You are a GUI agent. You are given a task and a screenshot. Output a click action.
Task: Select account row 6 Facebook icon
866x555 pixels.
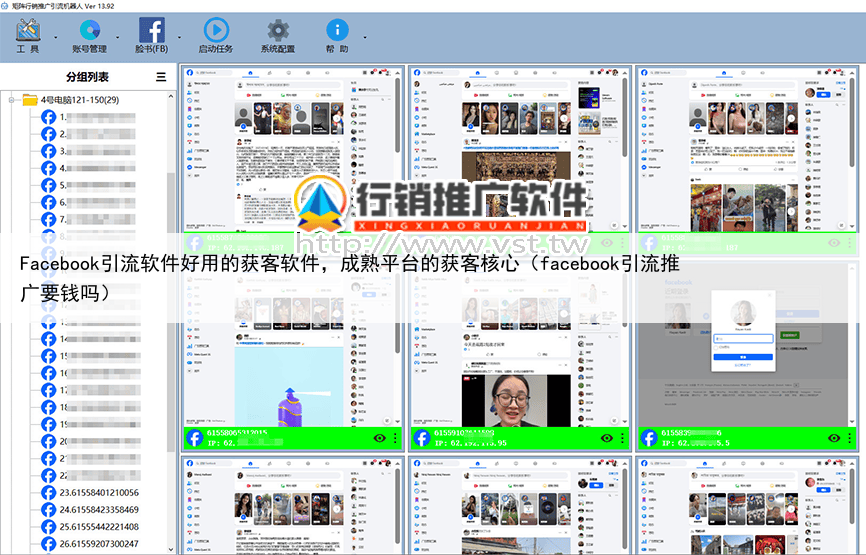click(49, 203)
